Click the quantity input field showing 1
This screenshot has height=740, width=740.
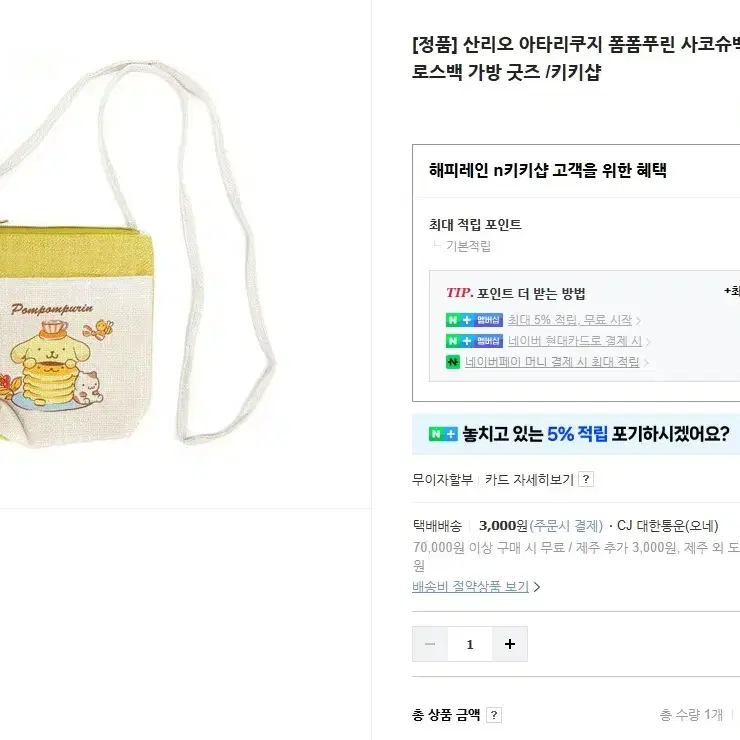(470, 644)
